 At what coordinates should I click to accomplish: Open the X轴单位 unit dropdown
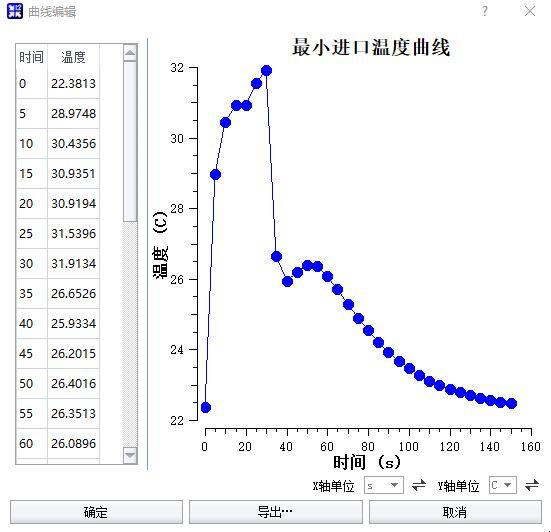coord(383,485)
